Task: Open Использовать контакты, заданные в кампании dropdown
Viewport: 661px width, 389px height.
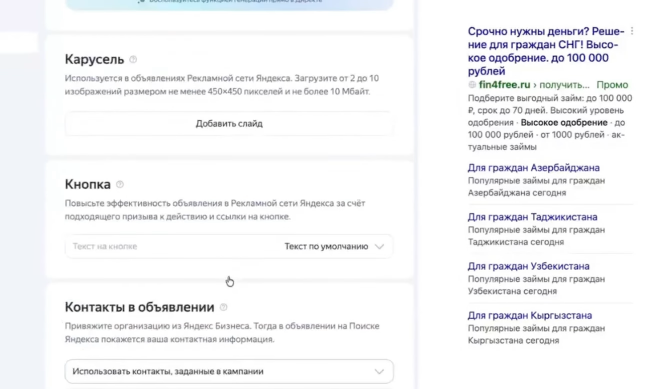Action: tap(229, 371)
